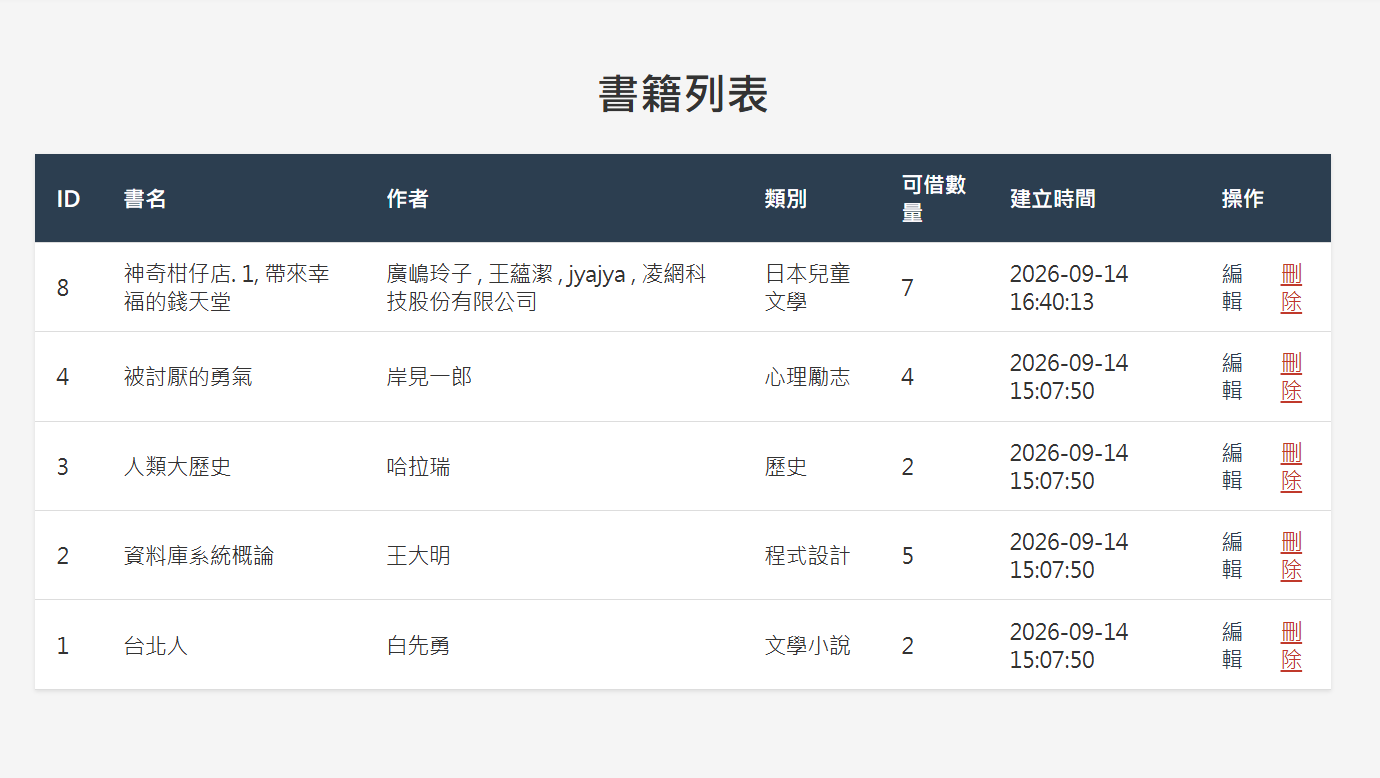Click the 操作 column header
1380x778 pixels.
tap(1243, 199)
